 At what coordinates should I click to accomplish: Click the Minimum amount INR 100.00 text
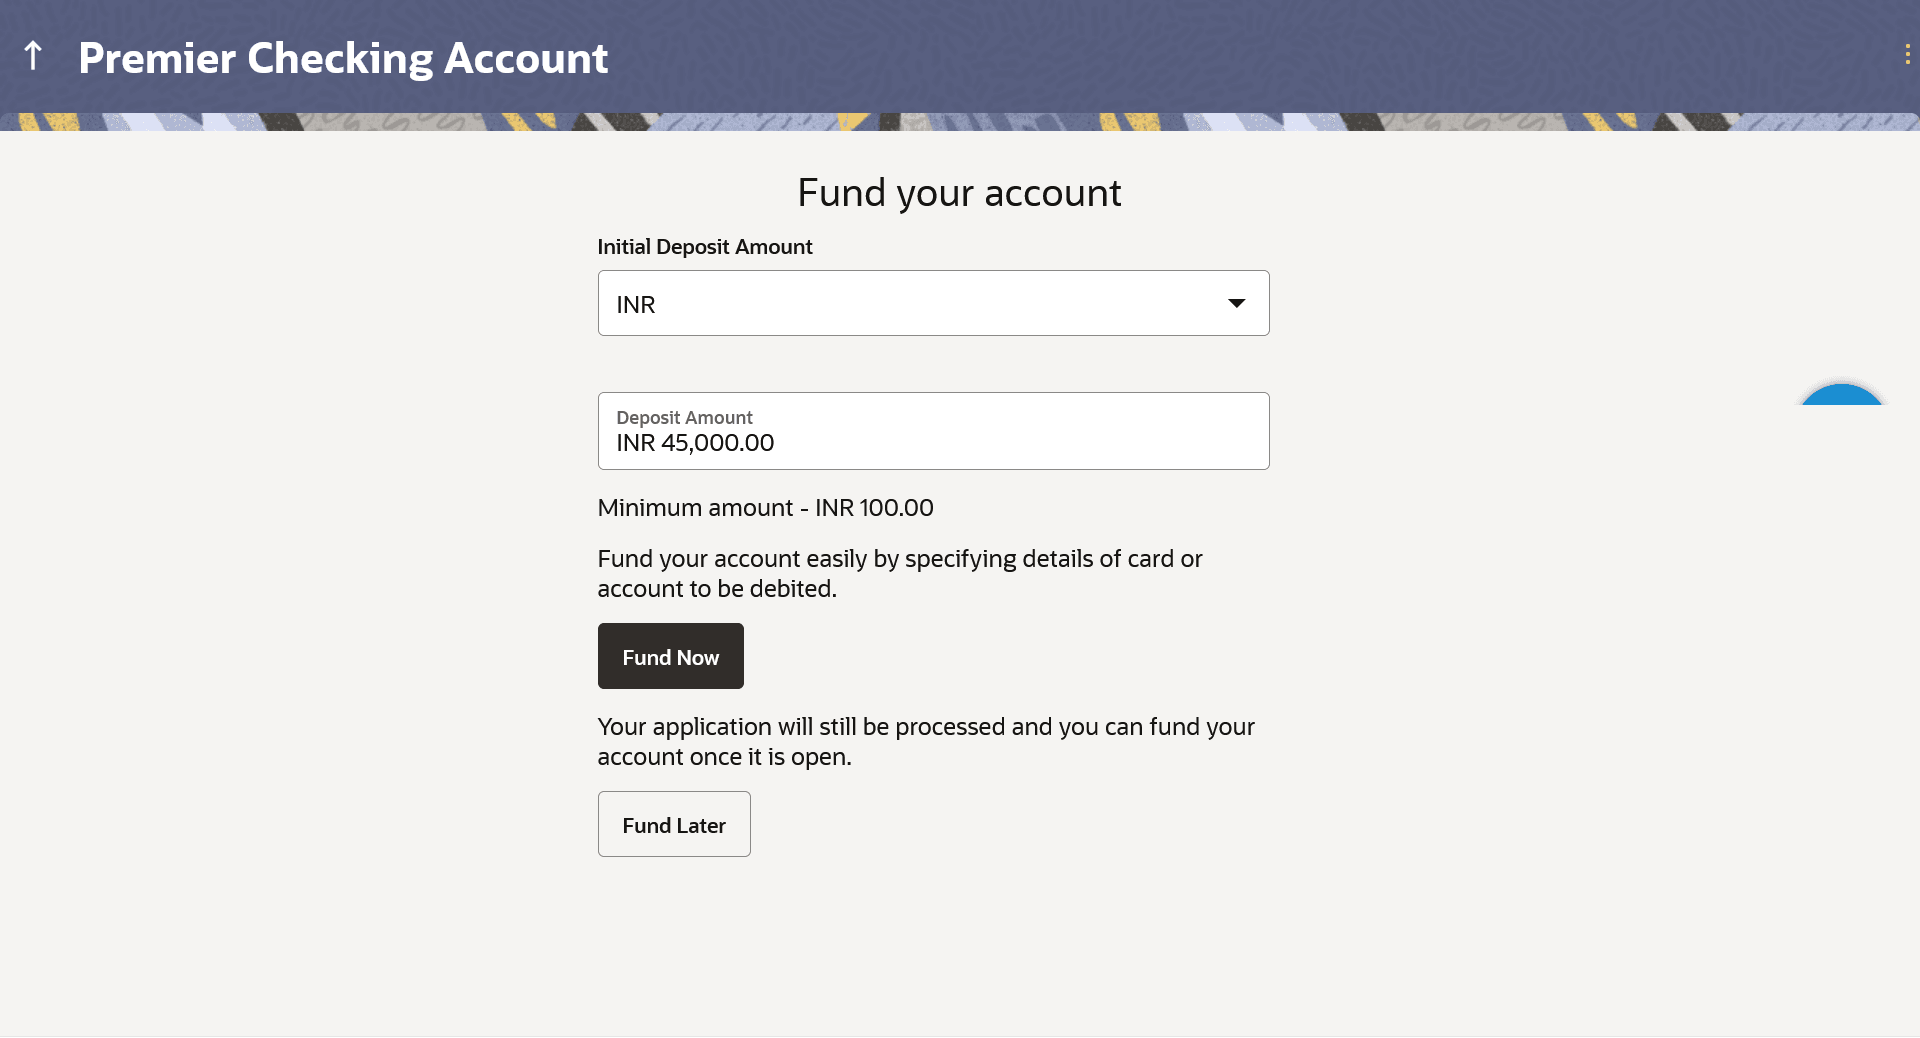pos(765,508)
